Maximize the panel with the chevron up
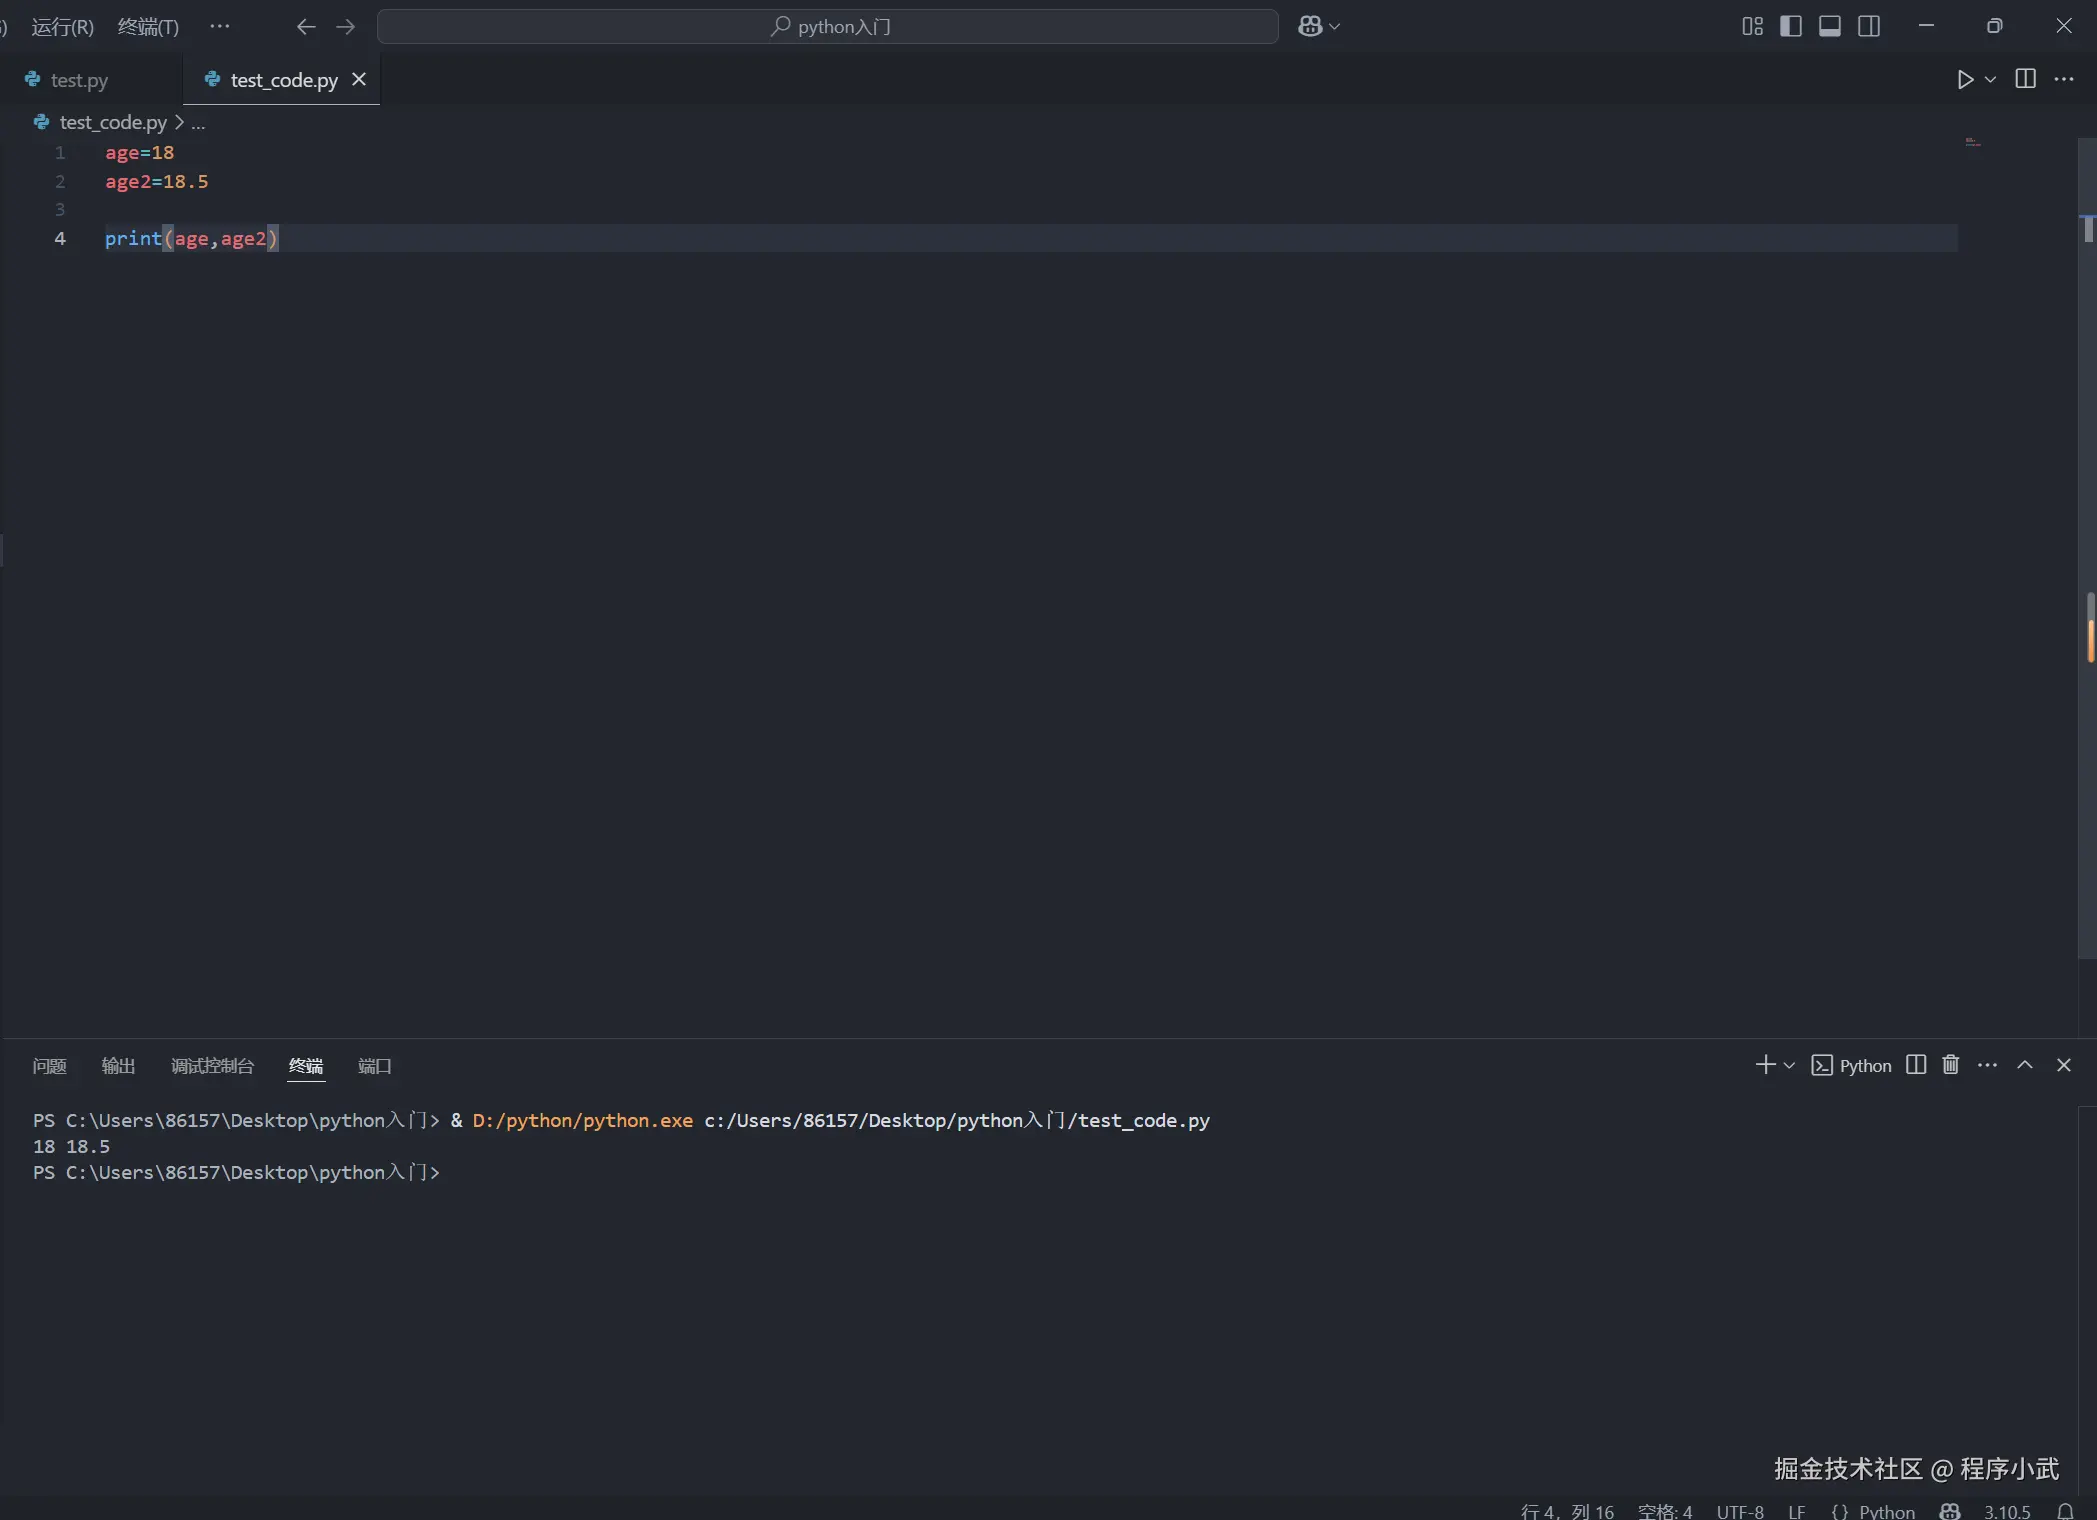This screenshot has width=2097, height=1520. pos(2024,1065)
